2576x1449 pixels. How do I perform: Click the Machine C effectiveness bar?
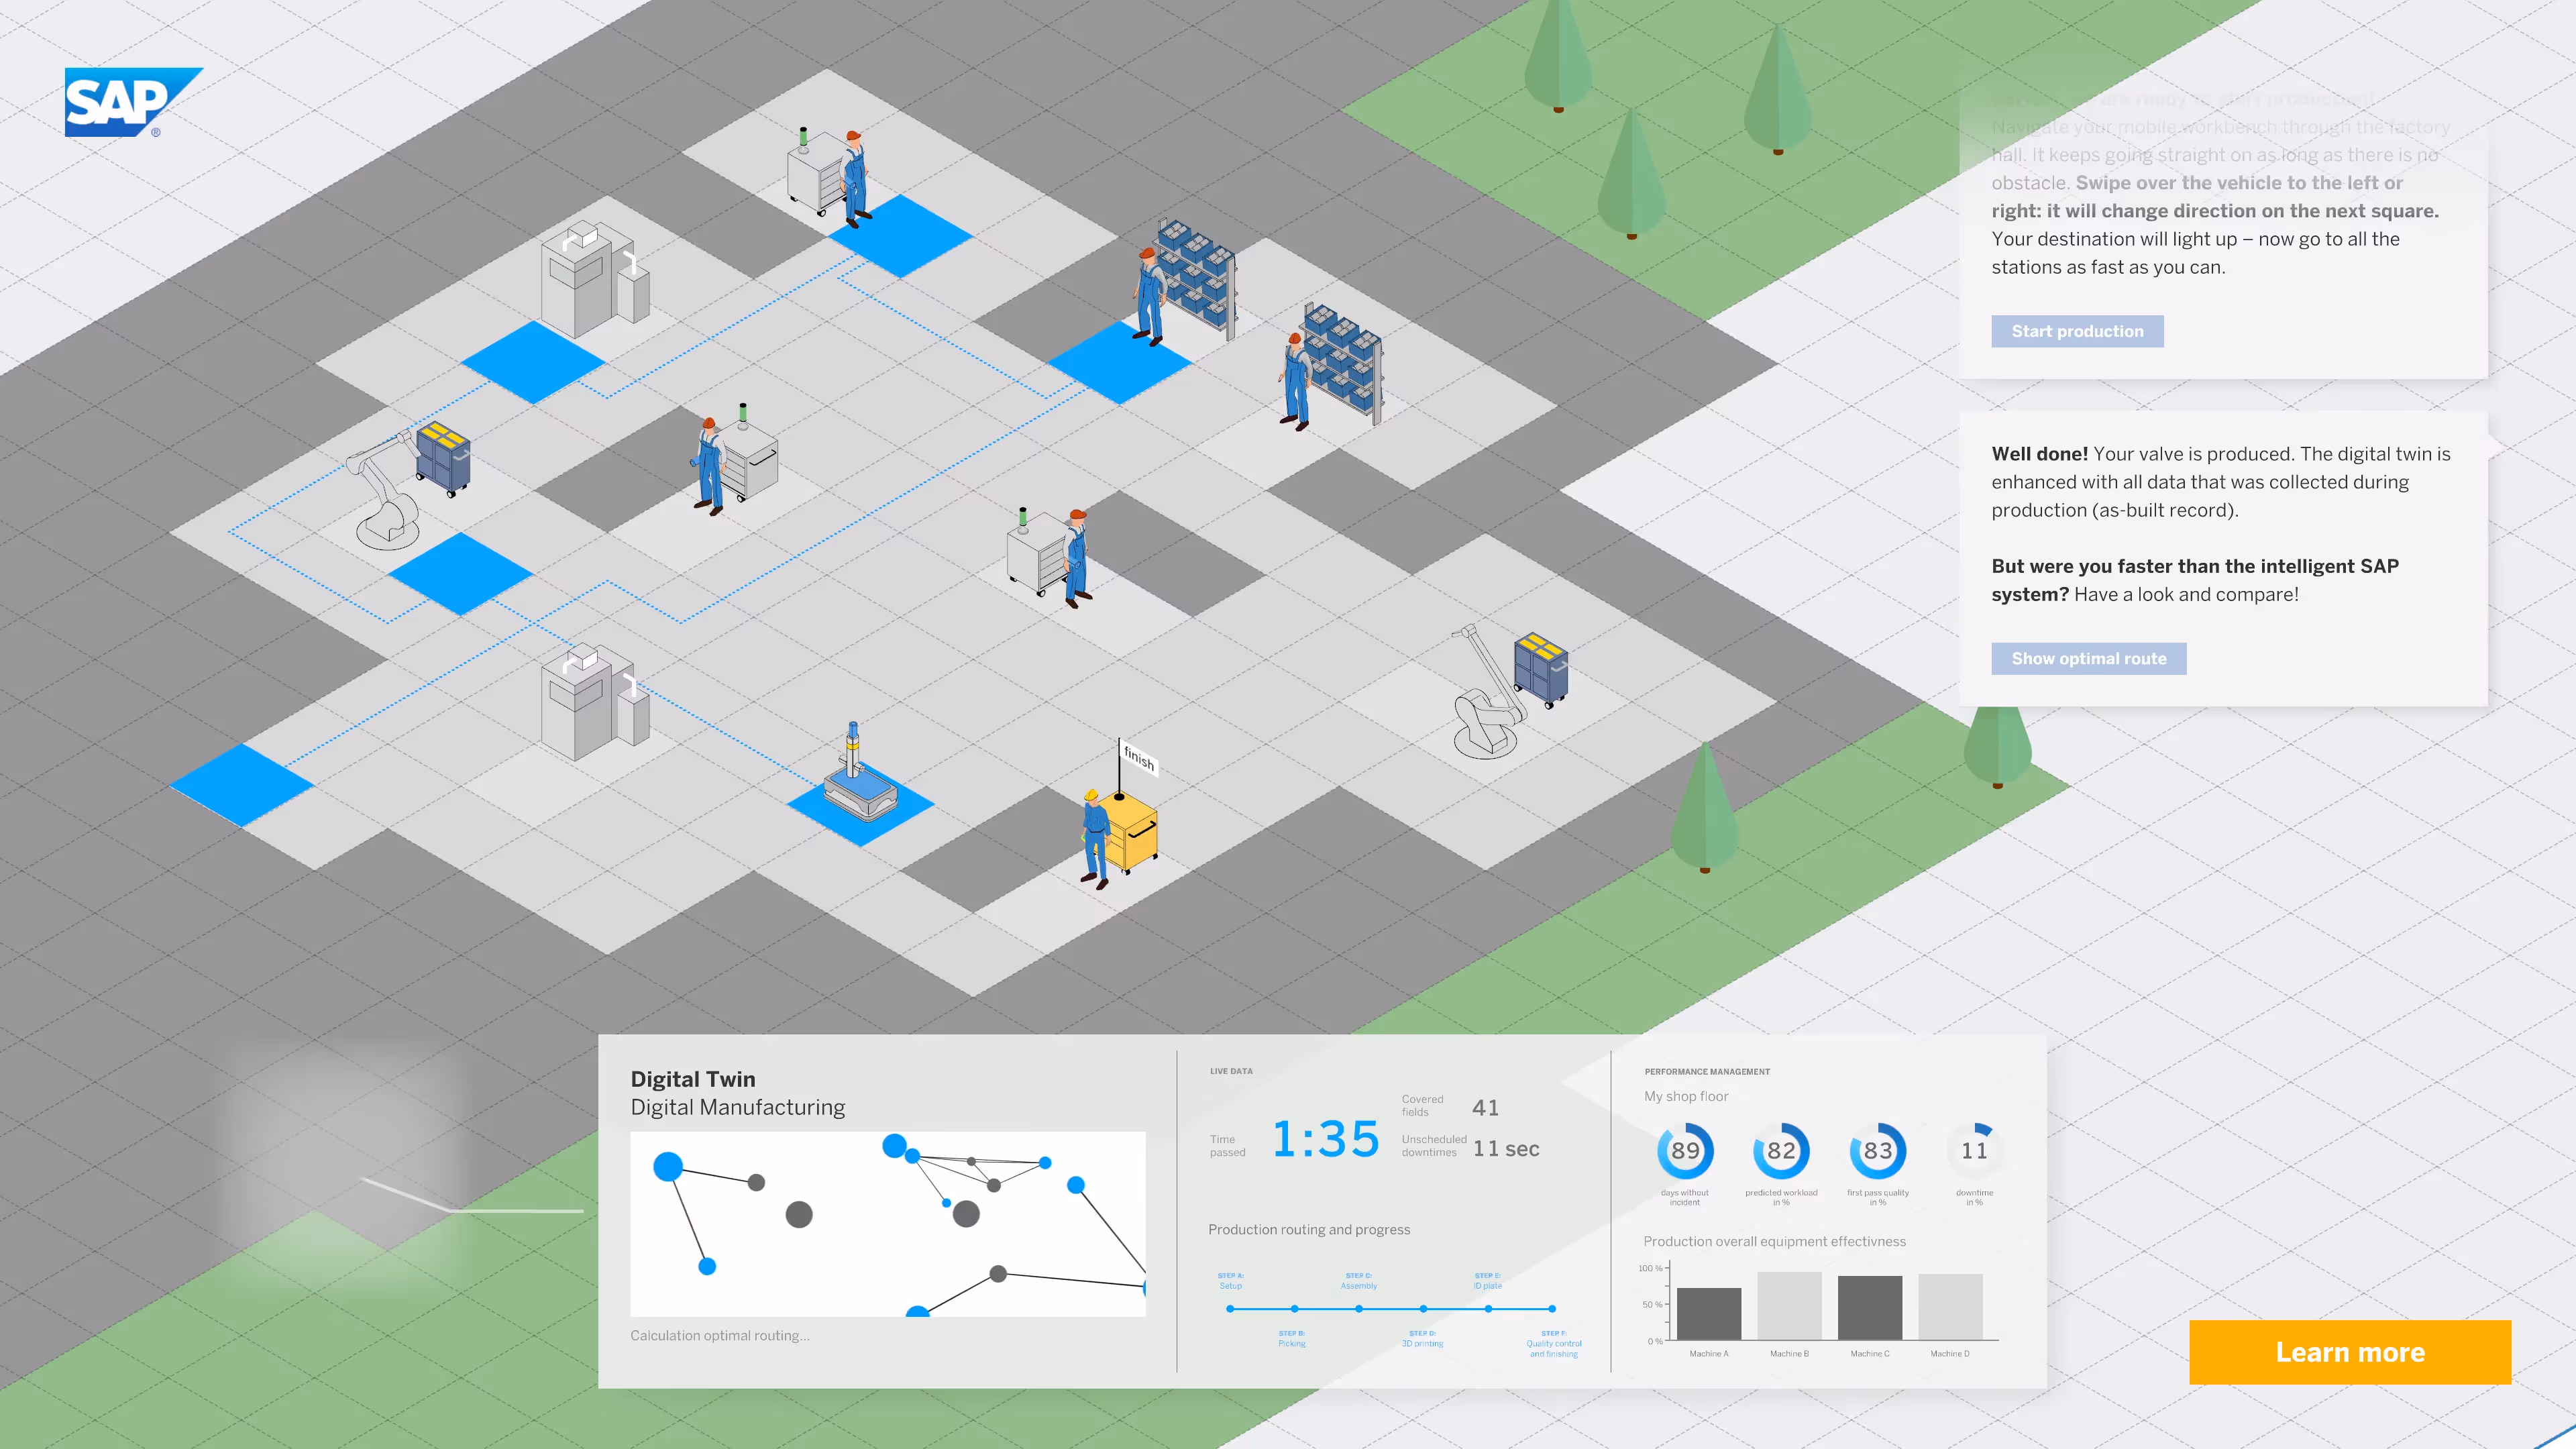1869,1307
